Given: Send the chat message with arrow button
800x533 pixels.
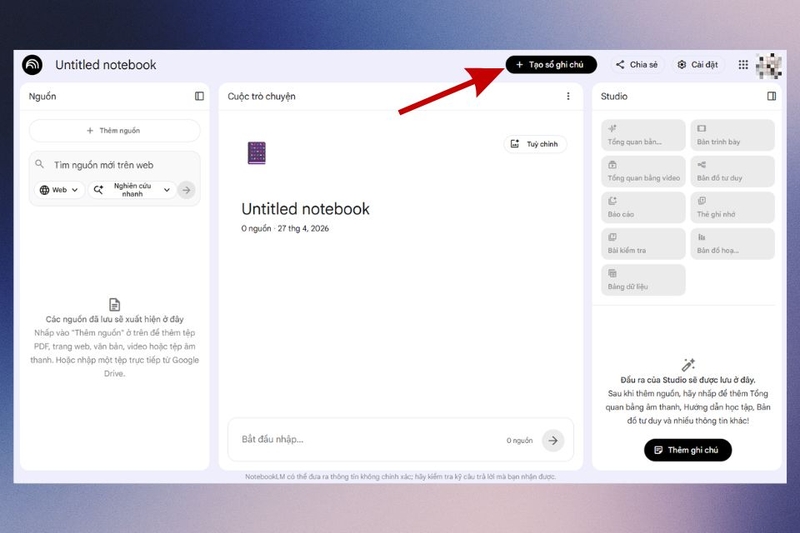Looking at the screenshot, I should pos(553,440).
